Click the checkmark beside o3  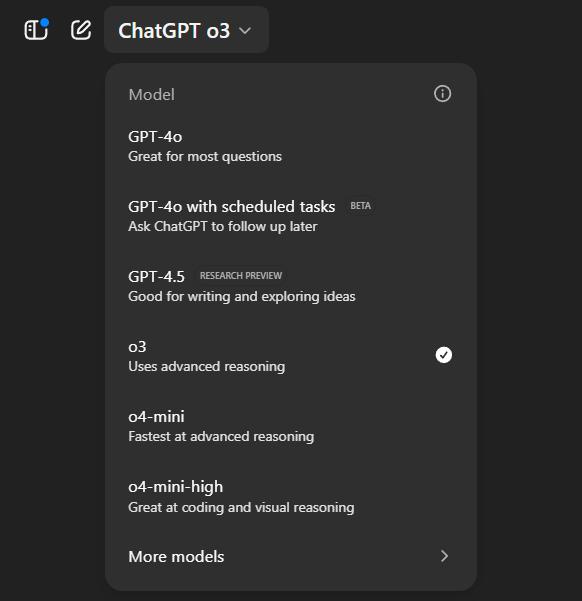(x=444, y=355)
